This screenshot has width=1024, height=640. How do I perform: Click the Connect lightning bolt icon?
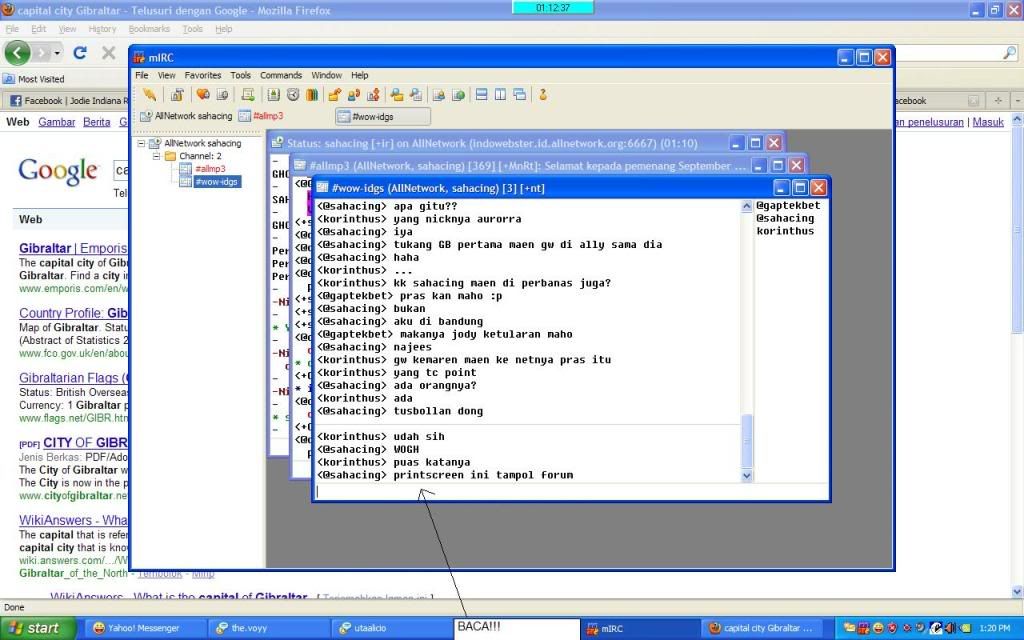pos(149,95)
